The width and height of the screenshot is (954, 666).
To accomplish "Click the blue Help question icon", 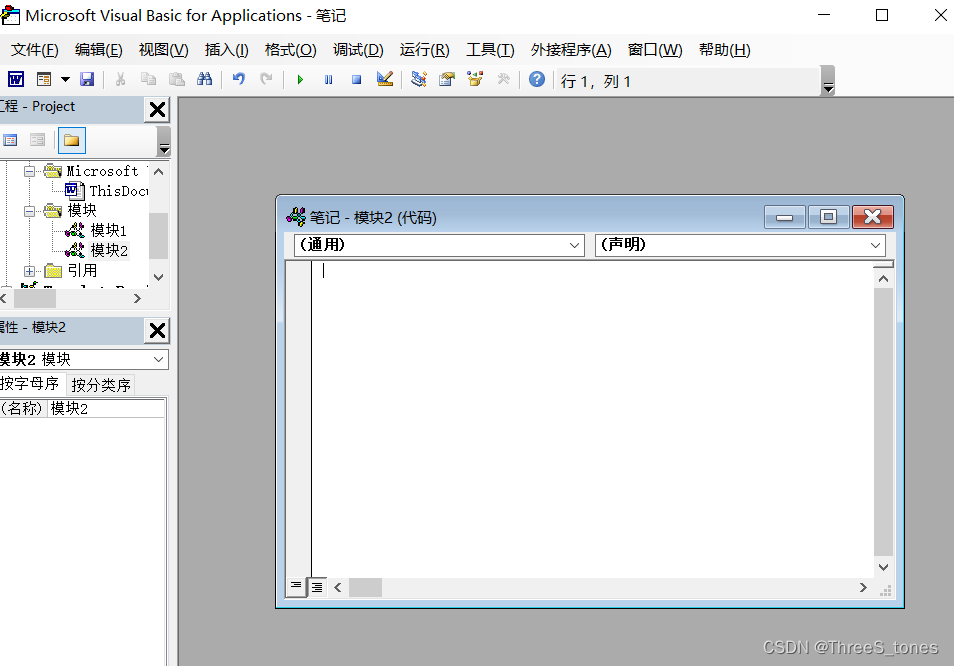I will pyautogui.click(x=537, y=79).
